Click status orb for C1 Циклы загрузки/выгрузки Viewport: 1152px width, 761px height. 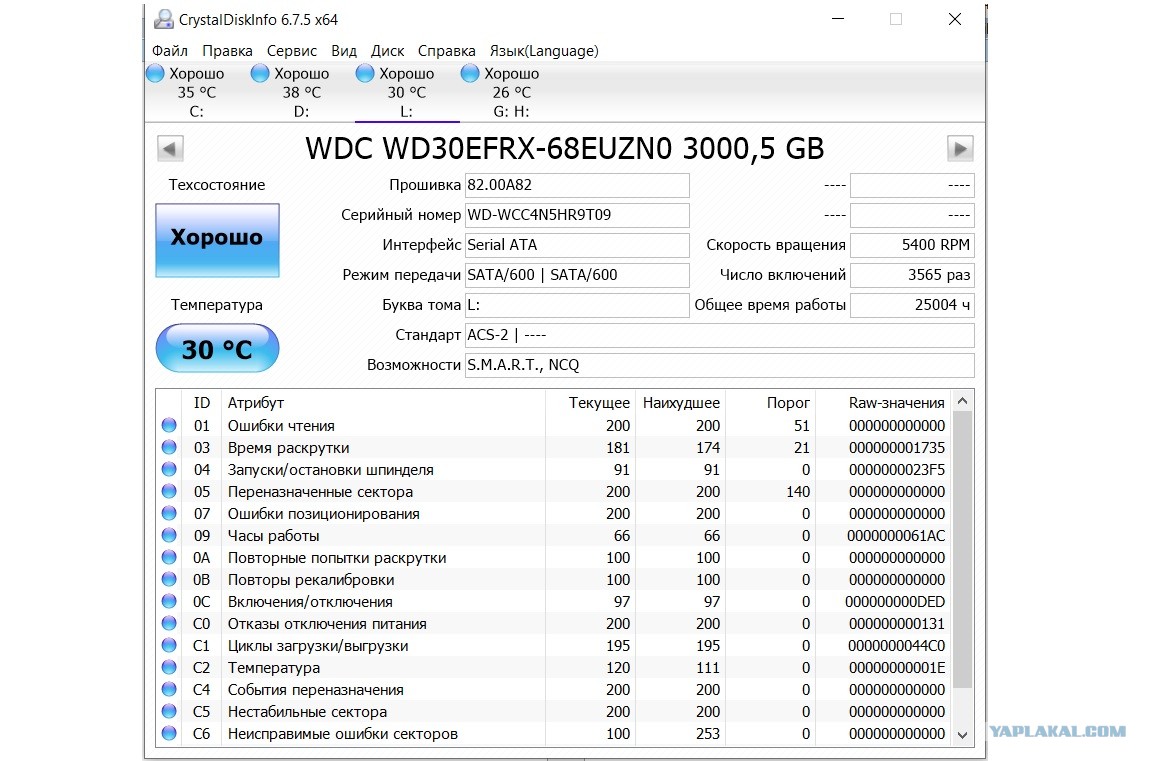169,646
